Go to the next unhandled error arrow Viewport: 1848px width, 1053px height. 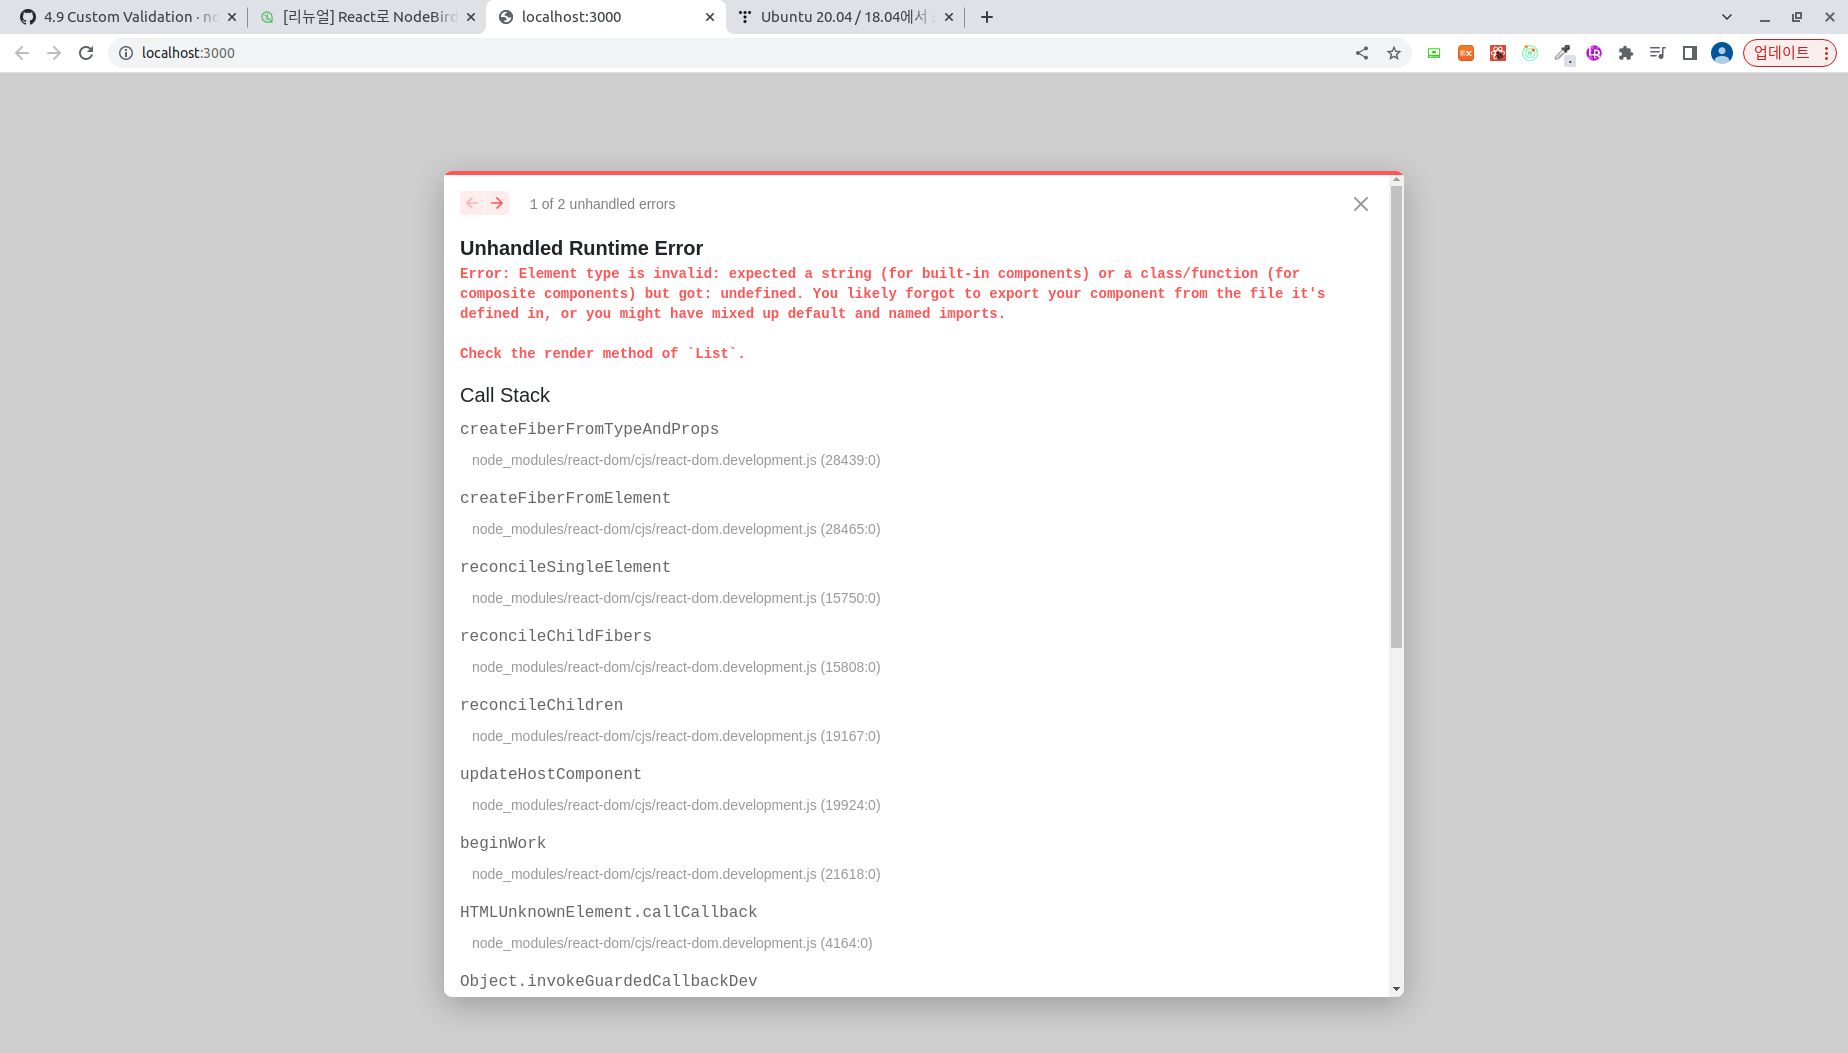pyautogui.click(x=497, y=203)
